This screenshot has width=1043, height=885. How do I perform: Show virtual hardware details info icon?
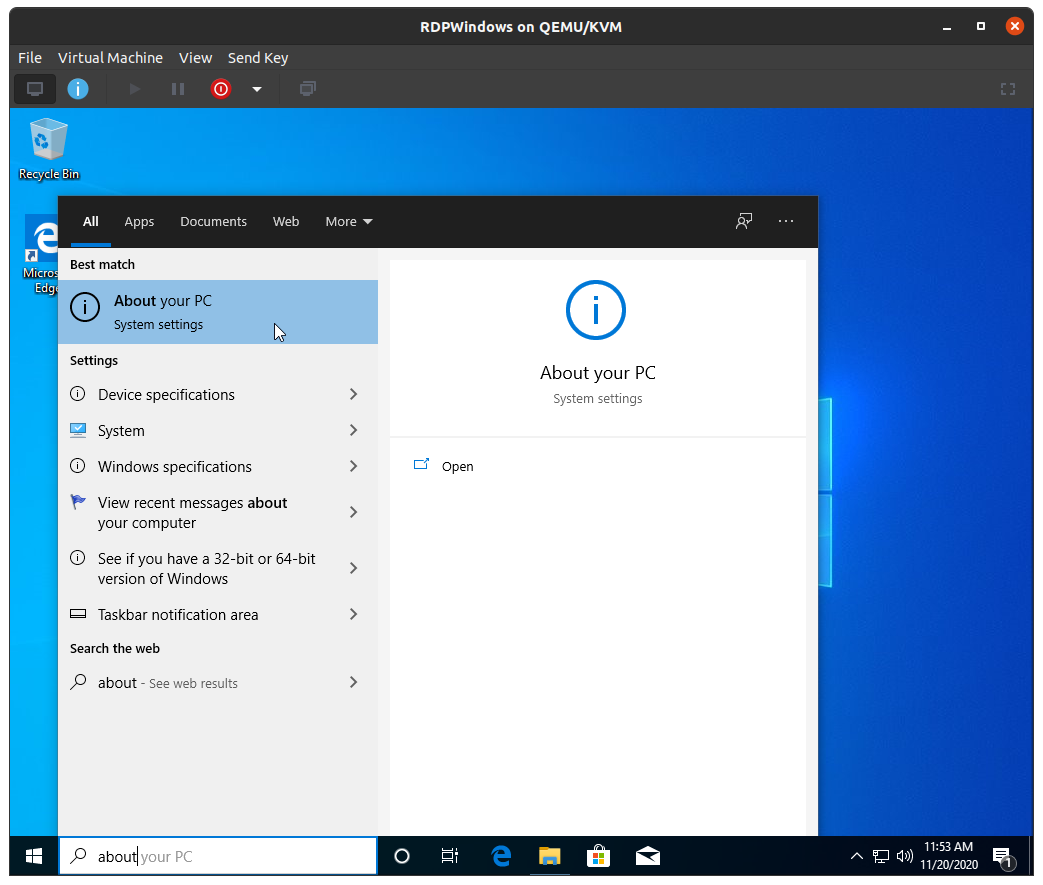tap(78, 89)
